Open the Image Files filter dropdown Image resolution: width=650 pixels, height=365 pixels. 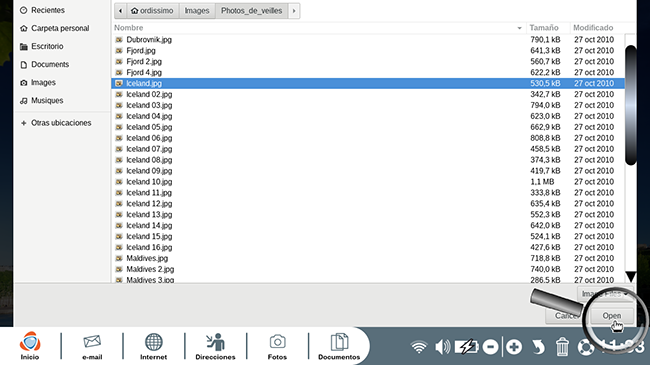tap(605, 294)
